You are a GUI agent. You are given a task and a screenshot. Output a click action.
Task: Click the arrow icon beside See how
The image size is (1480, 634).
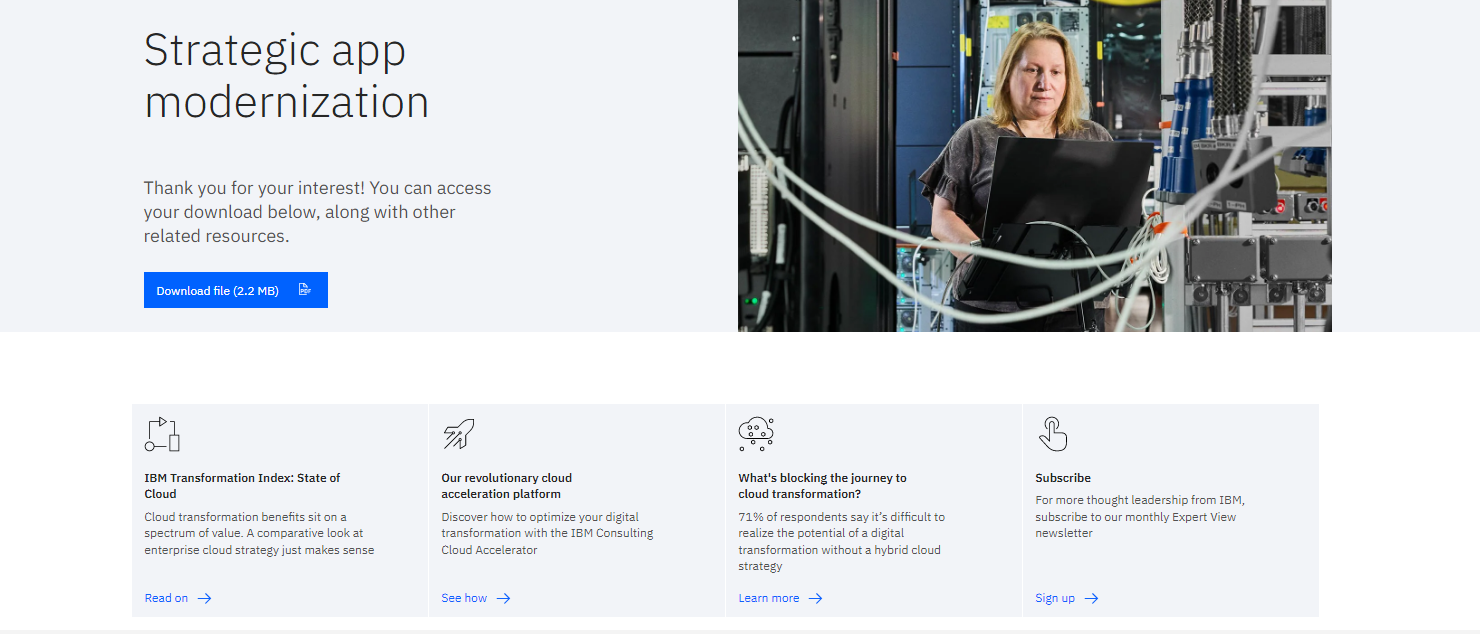click(x=503, y=598)
